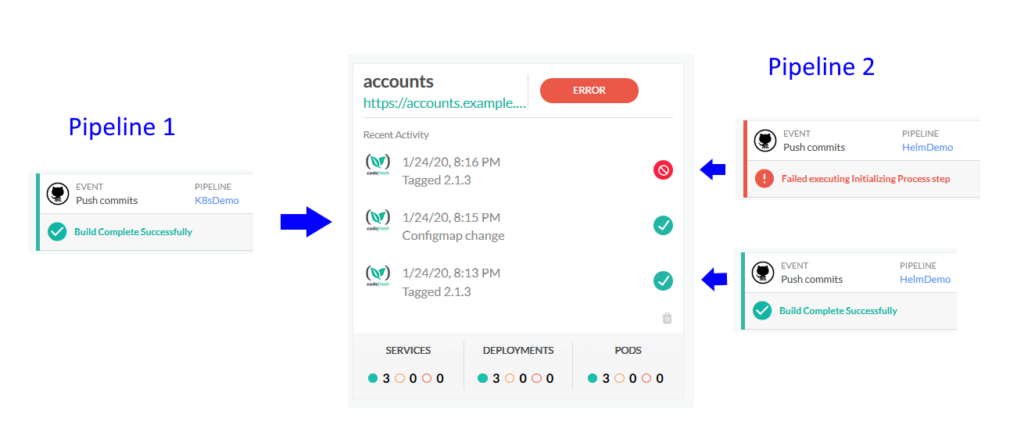This screenshot has width=1024, height=425.
Task: Click Failed executing Initializing Process step message
Action: tap(867, 179)
